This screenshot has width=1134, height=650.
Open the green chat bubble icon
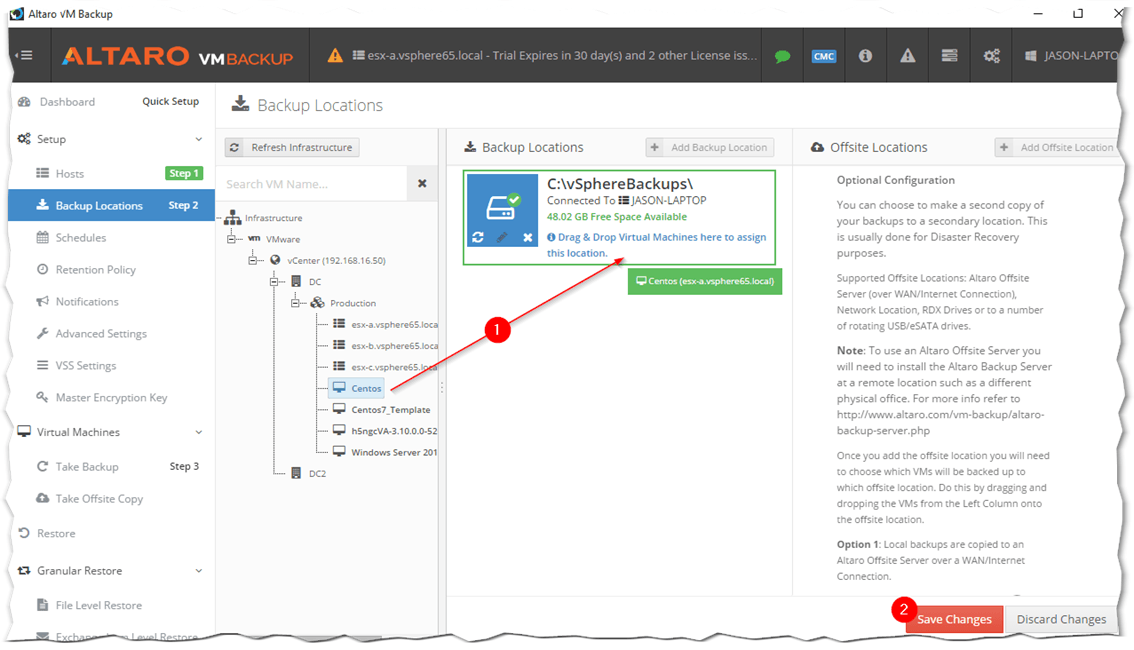pos(782,56)
